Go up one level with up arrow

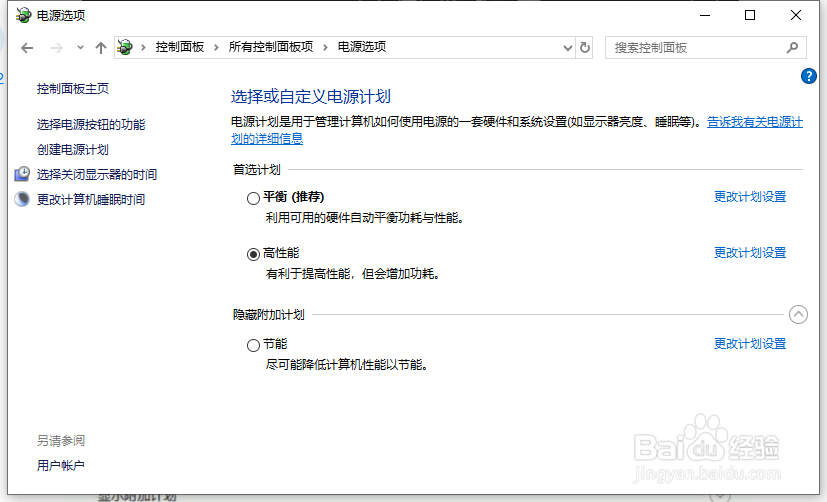pyautogui.click(x=101, y=48)
